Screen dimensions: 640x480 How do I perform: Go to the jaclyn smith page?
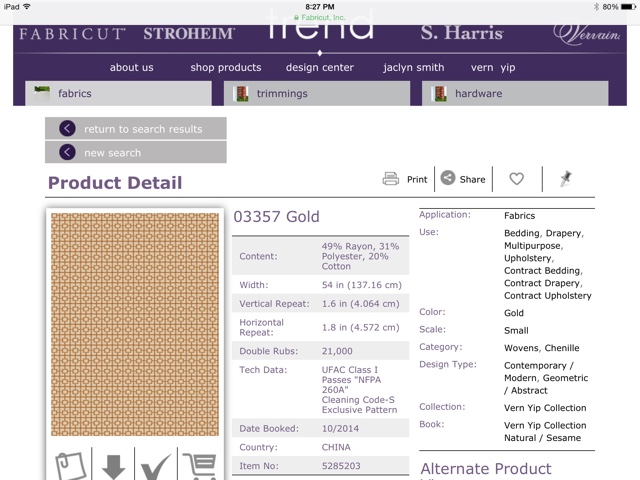[413, 67]
